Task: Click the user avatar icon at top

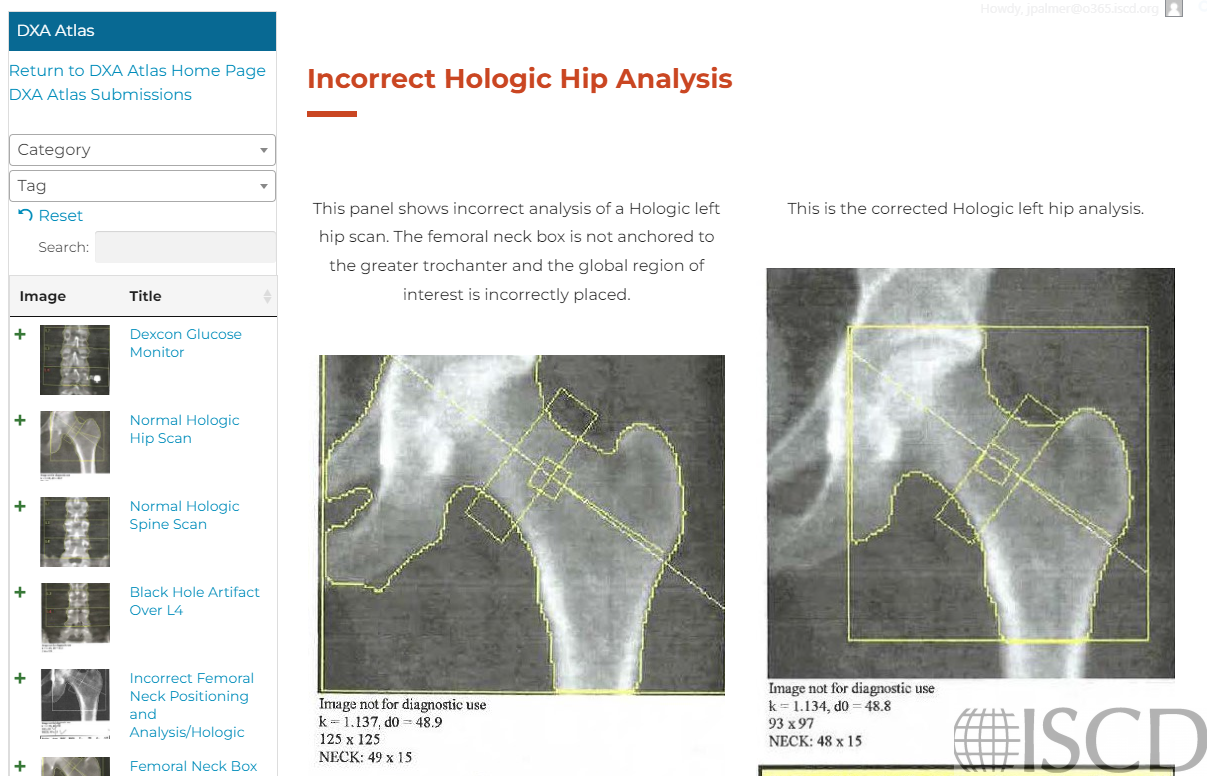Action: [x=1174, y=9]
